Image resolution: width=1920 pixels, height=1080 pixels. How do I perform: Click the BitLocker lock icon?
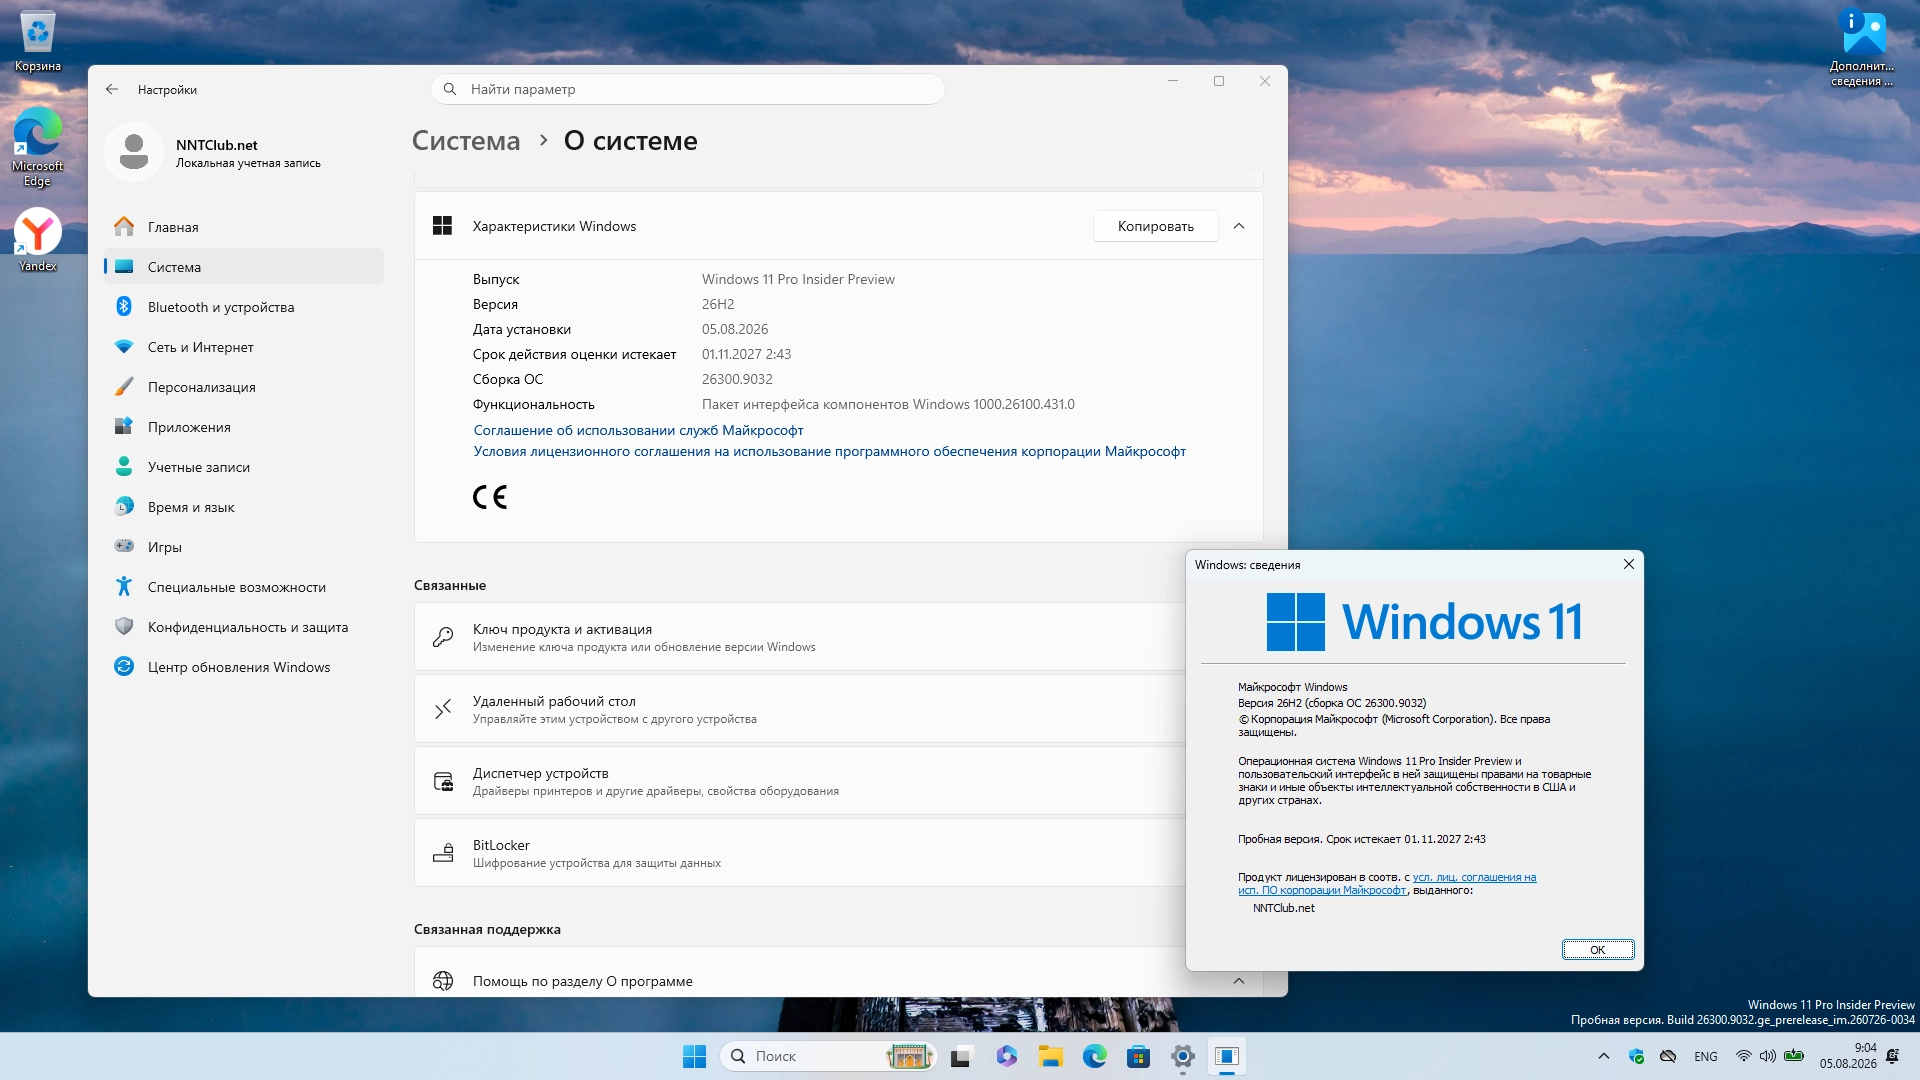[443, 853]
